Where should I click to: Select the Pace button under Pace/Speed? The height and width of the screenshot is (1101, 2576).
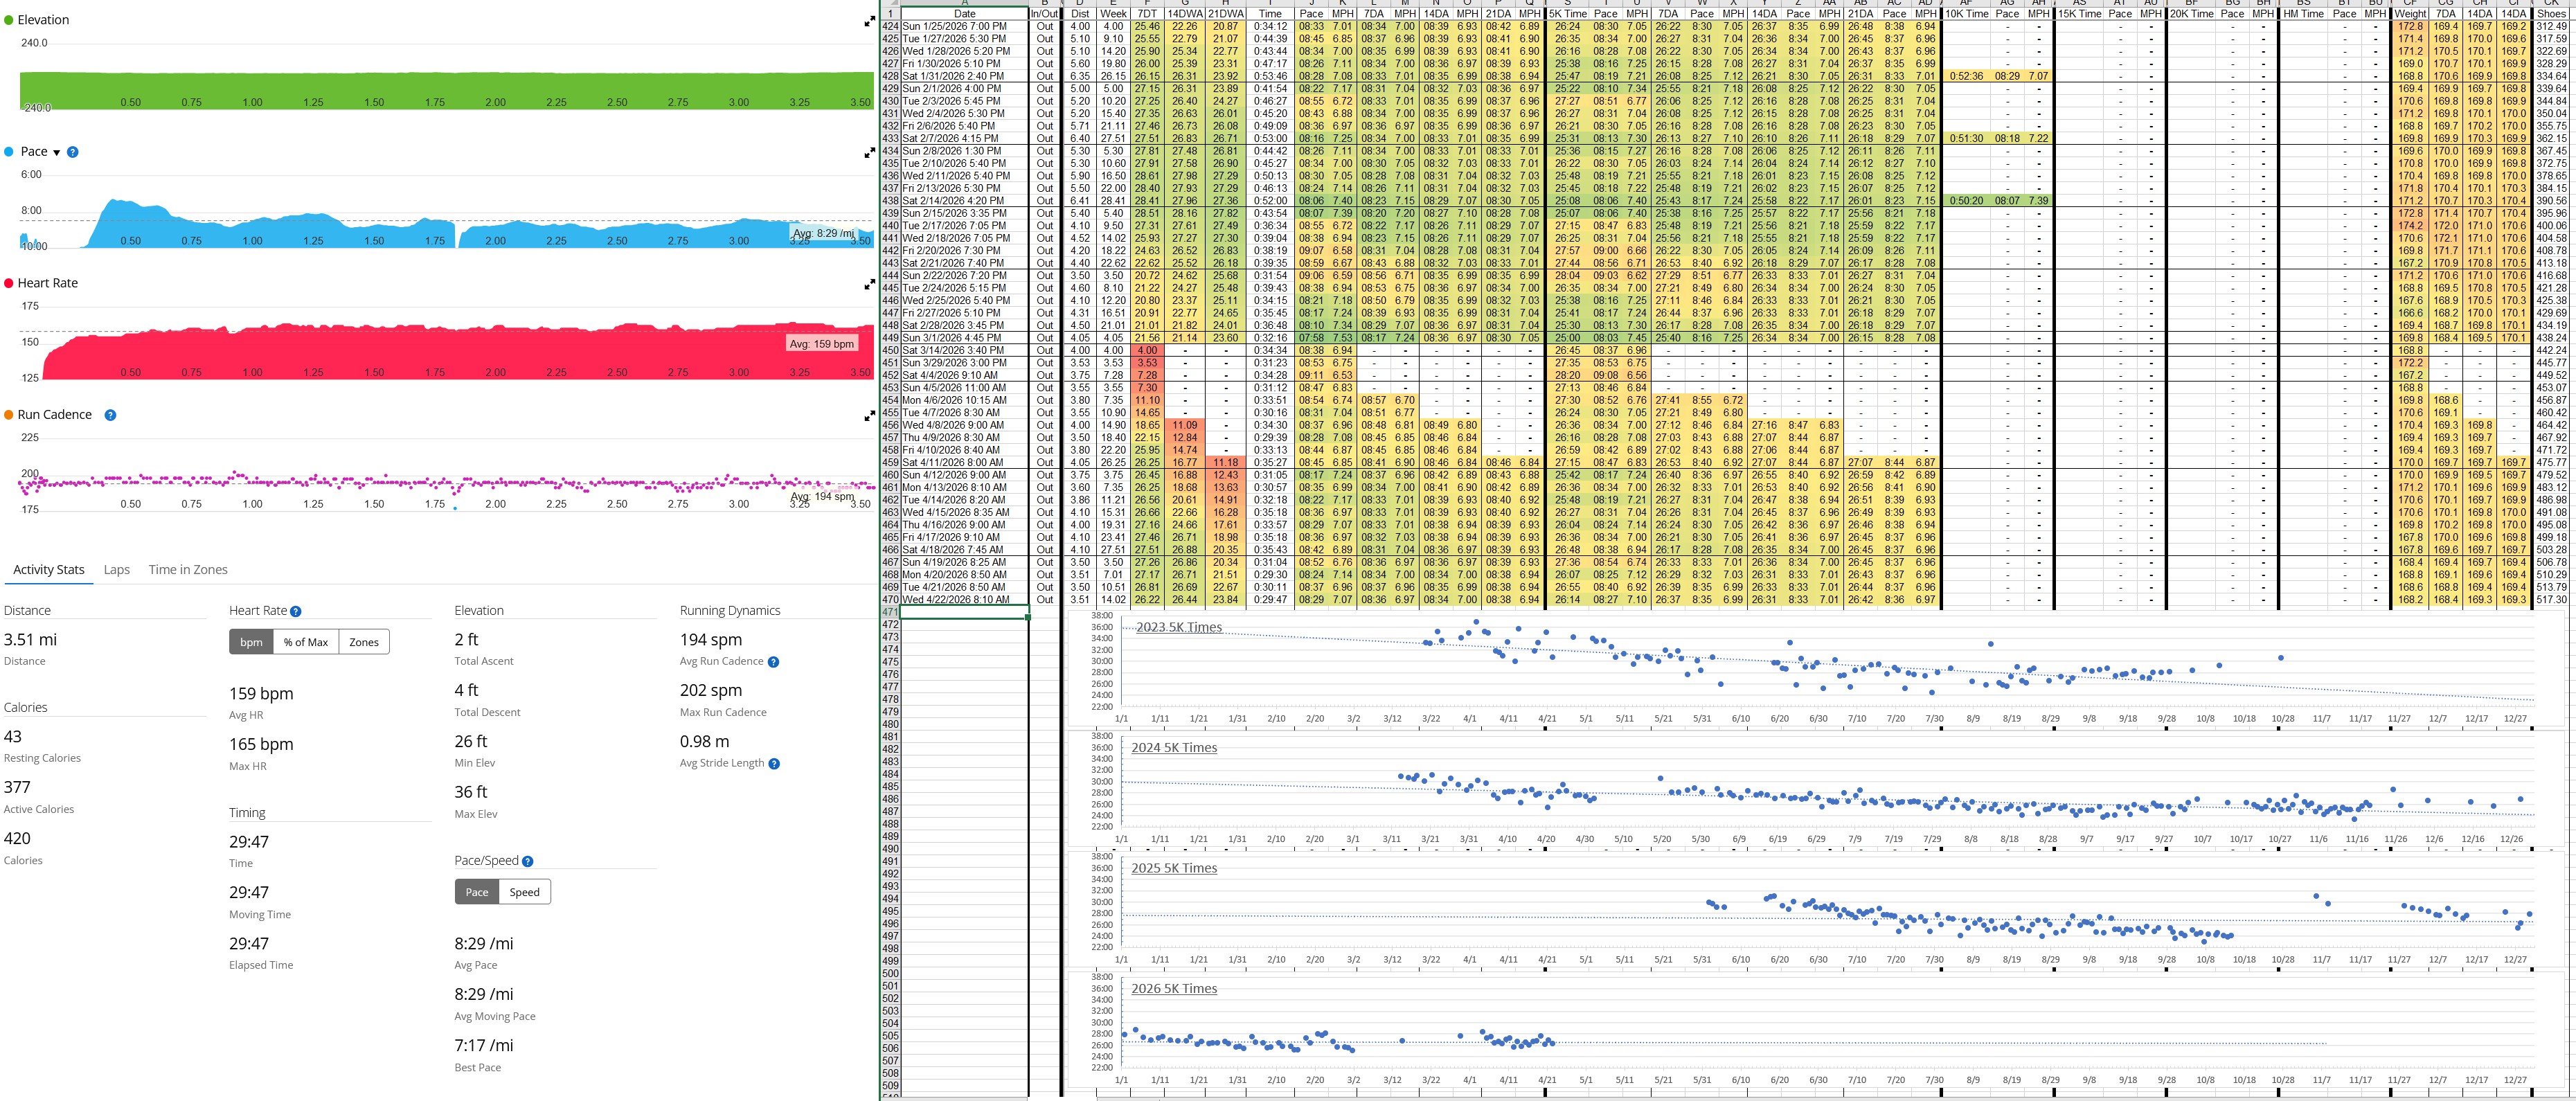[477, 892]
